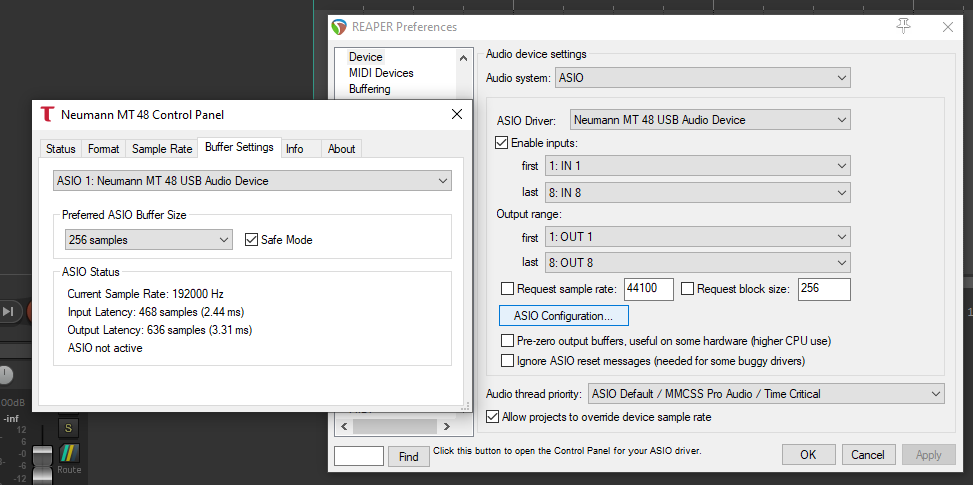The height and width of the screenshot is (485, 973).
Task: Check Ignore ASIO reset messages option
Action: click(x=508, y=360)
